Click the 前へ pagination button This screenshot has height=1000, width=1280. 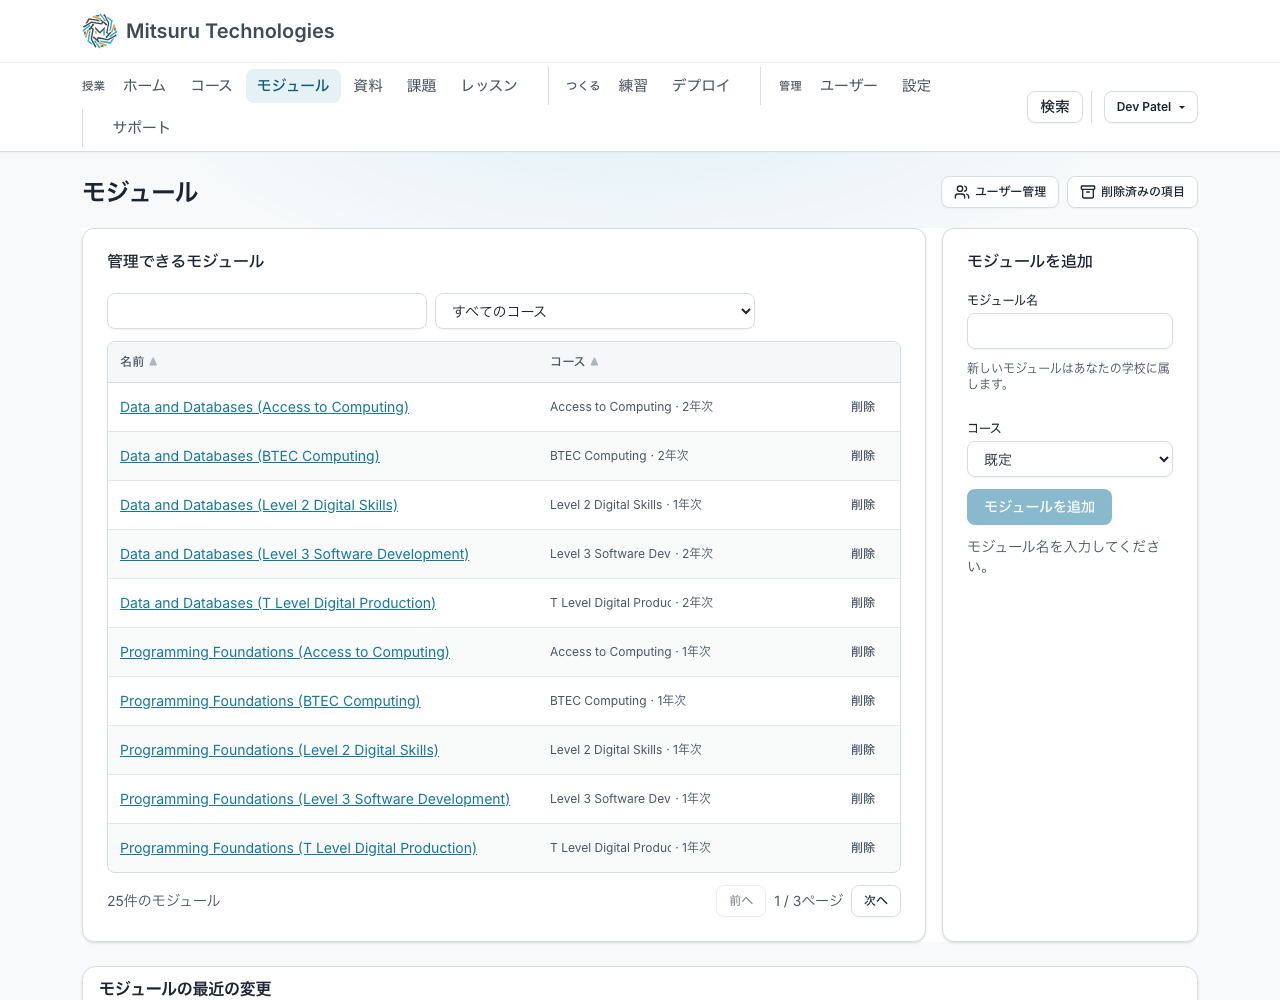[x=741, y=901]
